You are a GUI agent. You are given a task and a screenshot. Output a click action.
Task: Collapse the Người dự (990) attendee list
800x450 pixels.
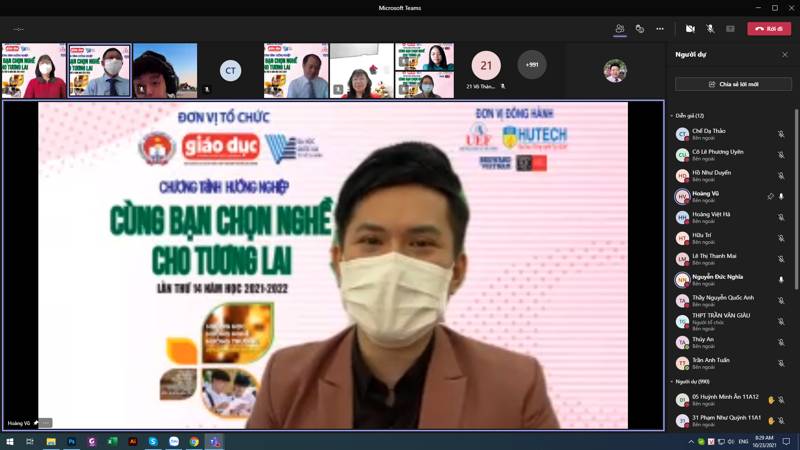coord(672,382)
